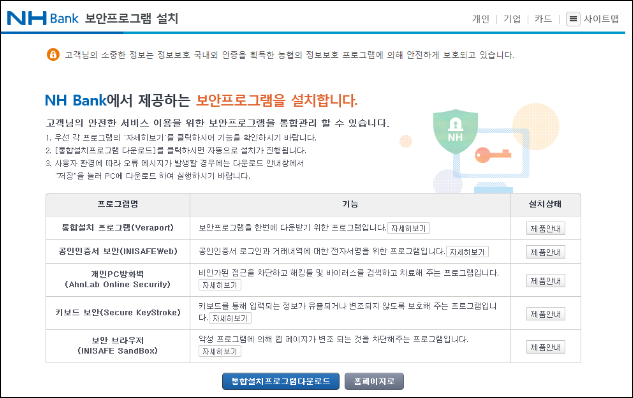633x398 pixels.
Task: Click 자세히보기 for INISAFEWeb certificate security
Action: pyautogui.click(x=467, y=252)
